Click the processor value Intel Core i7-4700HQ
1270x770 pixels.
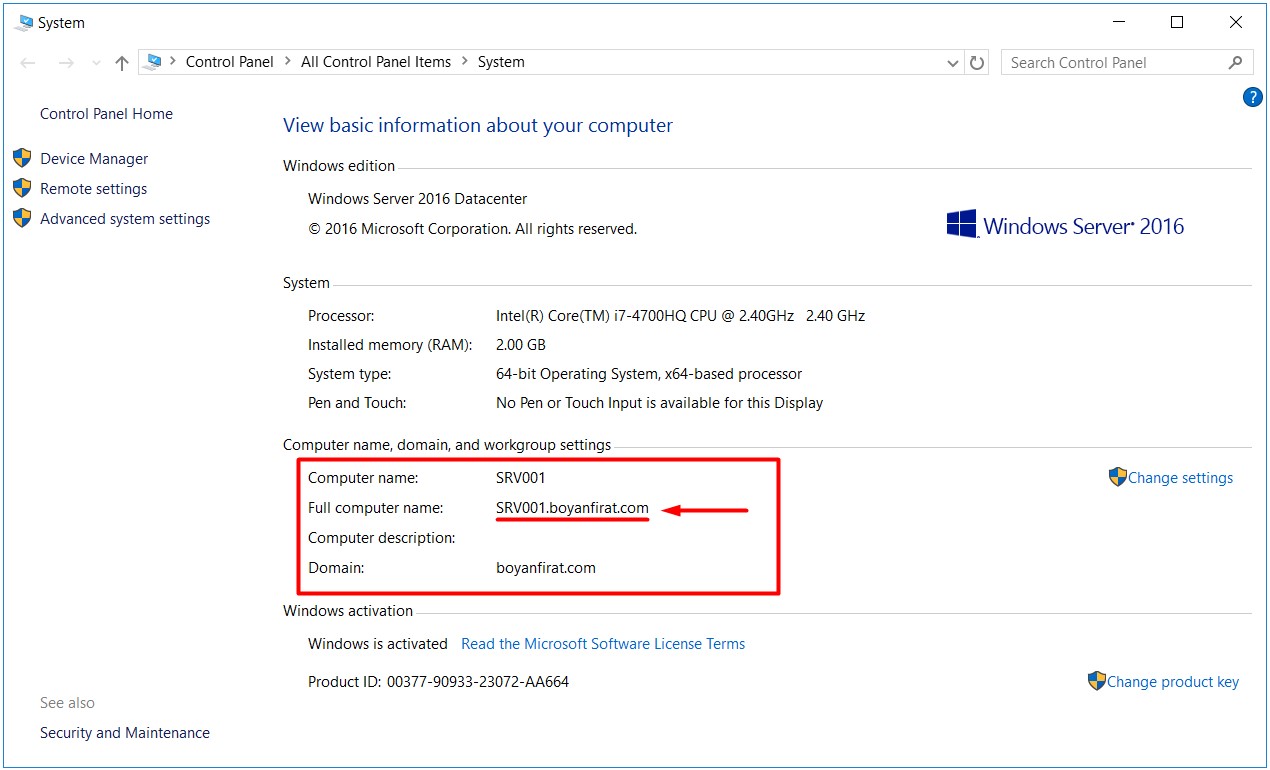pos(680,316)
